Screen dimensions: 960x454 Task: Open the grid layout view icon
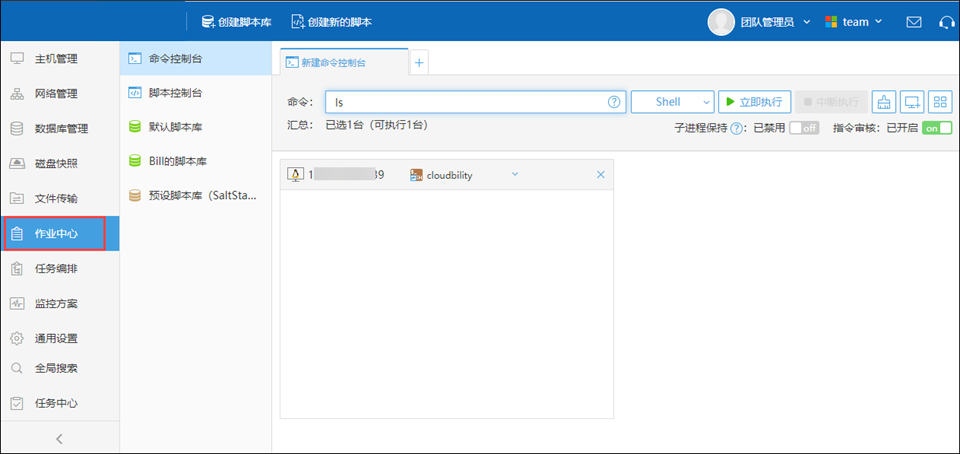coord(939,102)
